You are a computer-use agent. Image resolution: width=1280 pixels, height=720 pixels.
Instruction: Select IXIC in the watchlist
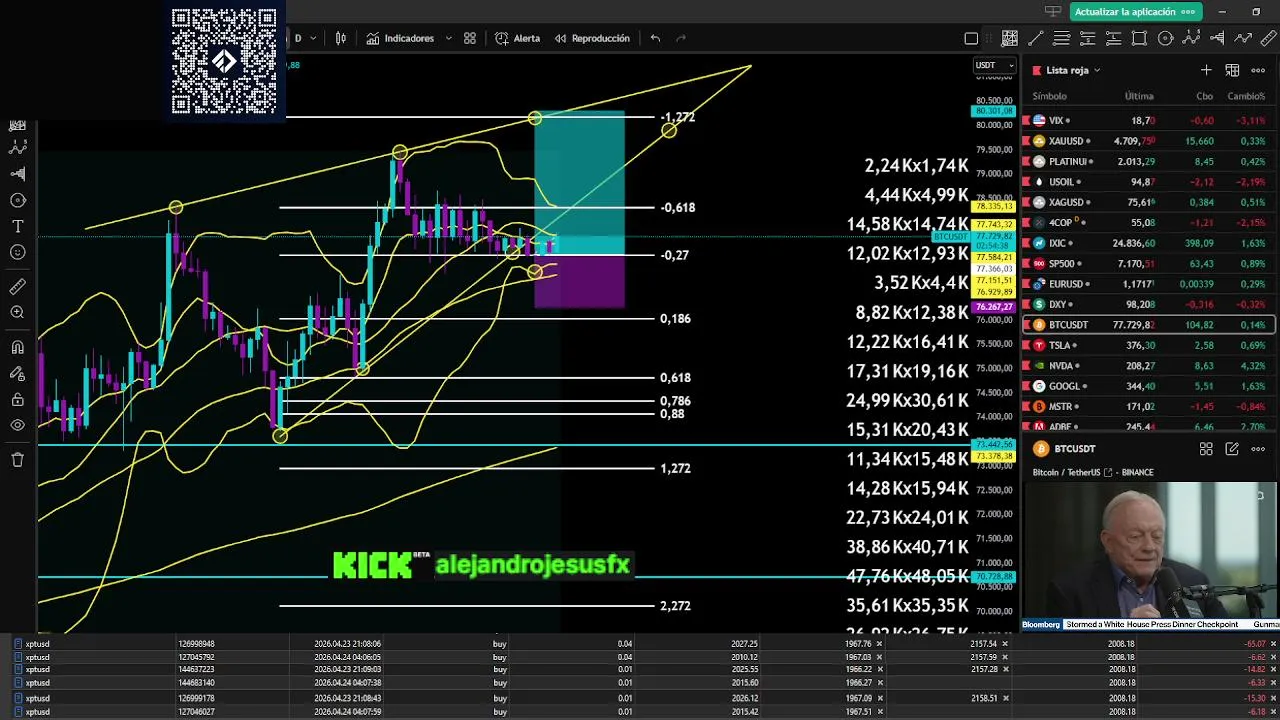click(1149, 243)
